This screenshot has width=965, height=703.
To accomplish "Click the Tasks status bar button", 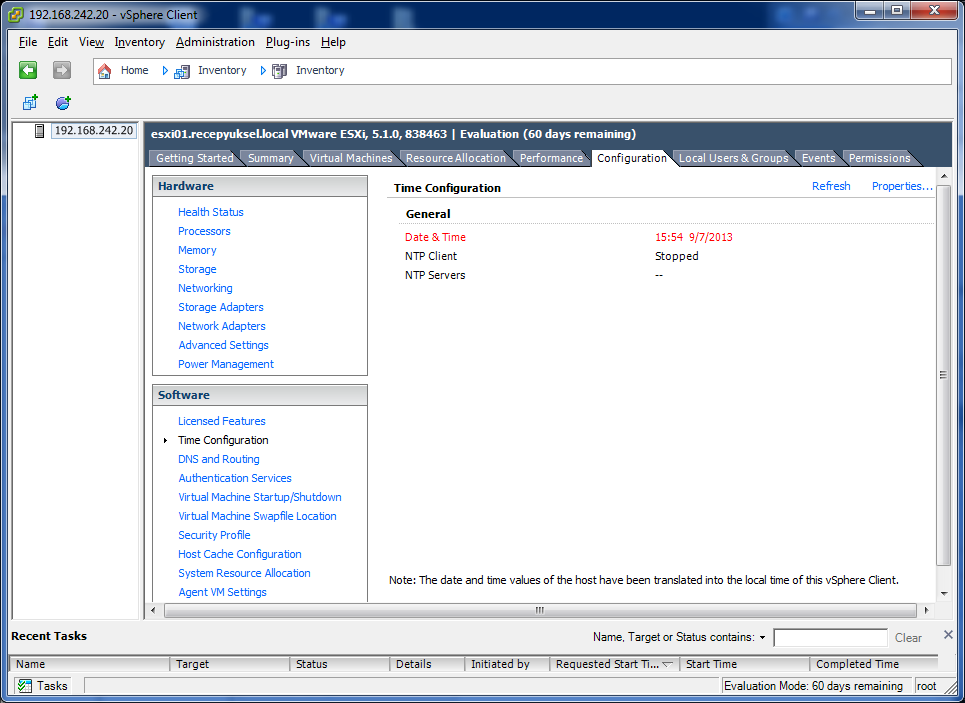I will point(42,686).
